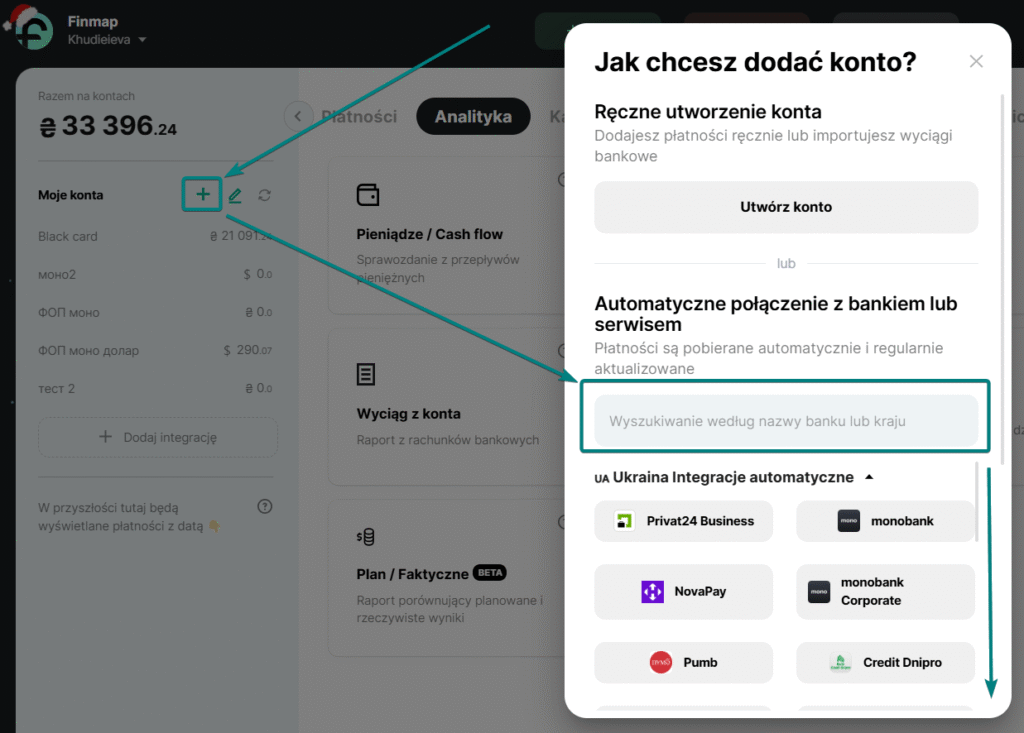
Task: Click the left chevron collapse arrow
Action: tap(297, 116)
